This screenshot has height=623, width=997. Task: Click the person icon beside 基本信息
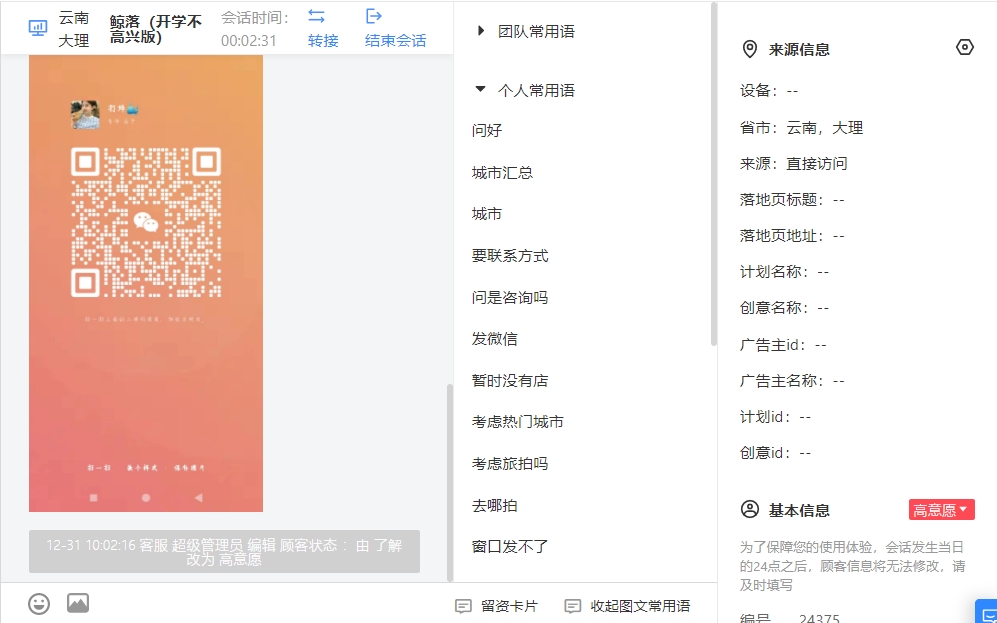coord(750,510)
